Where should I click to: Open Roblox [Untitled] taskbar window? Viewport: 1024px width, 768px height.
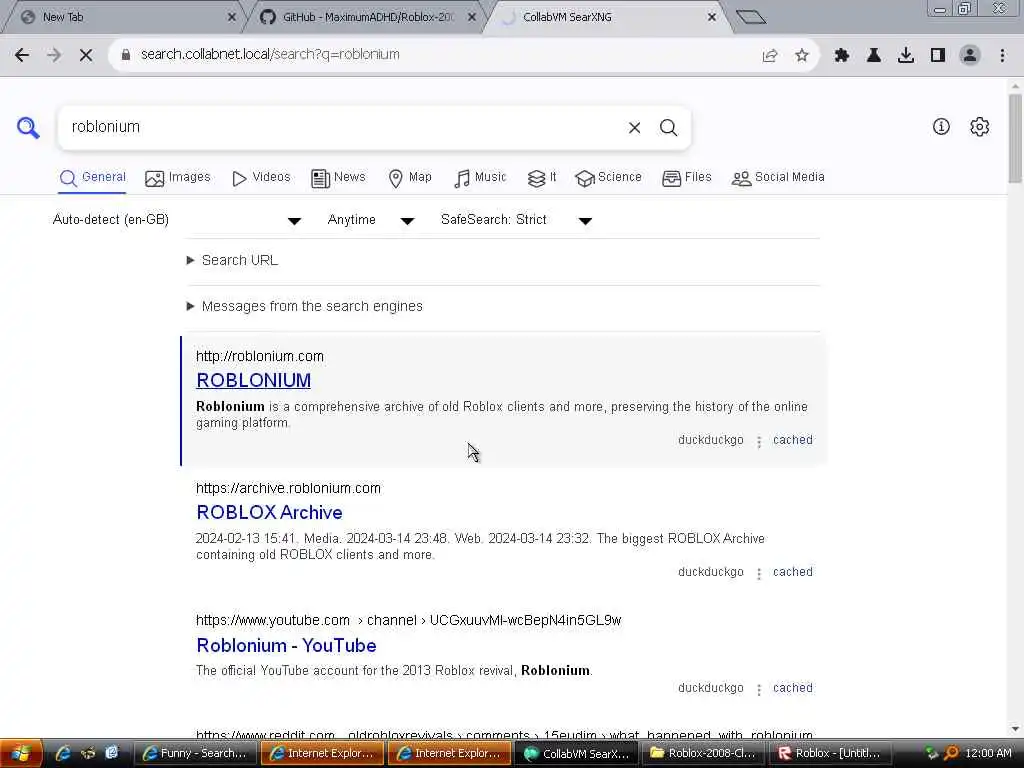(x=831, y=754)
